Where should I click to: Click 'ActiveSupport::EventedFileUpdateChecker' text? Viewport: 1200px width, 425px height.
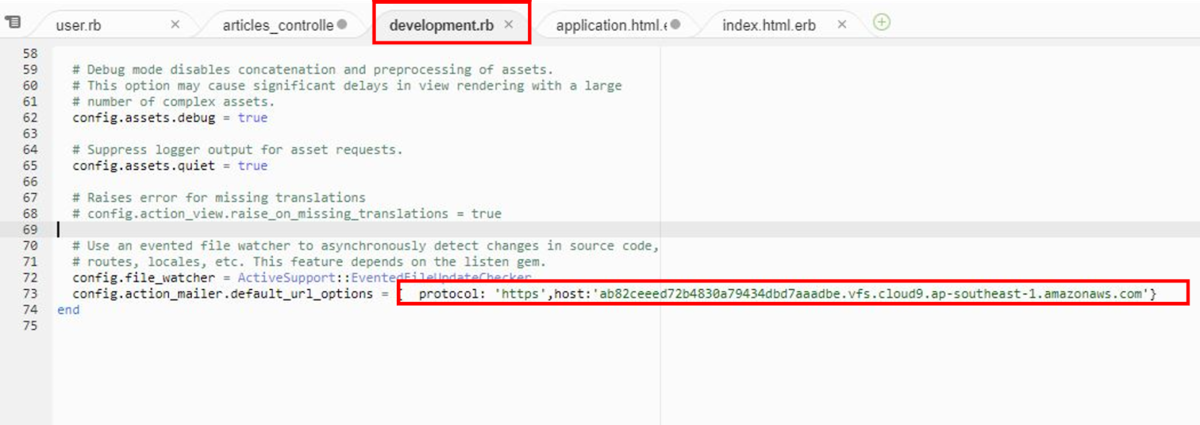click(384, 277)
